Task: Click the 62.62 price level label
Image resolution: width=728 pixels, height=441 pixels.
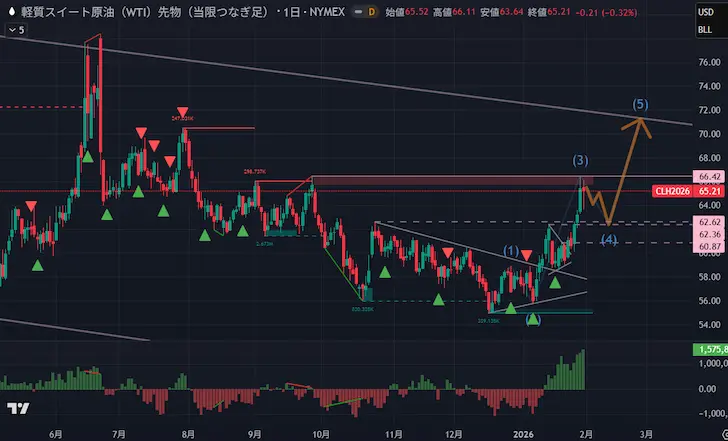Action: (x=709, y=221)
